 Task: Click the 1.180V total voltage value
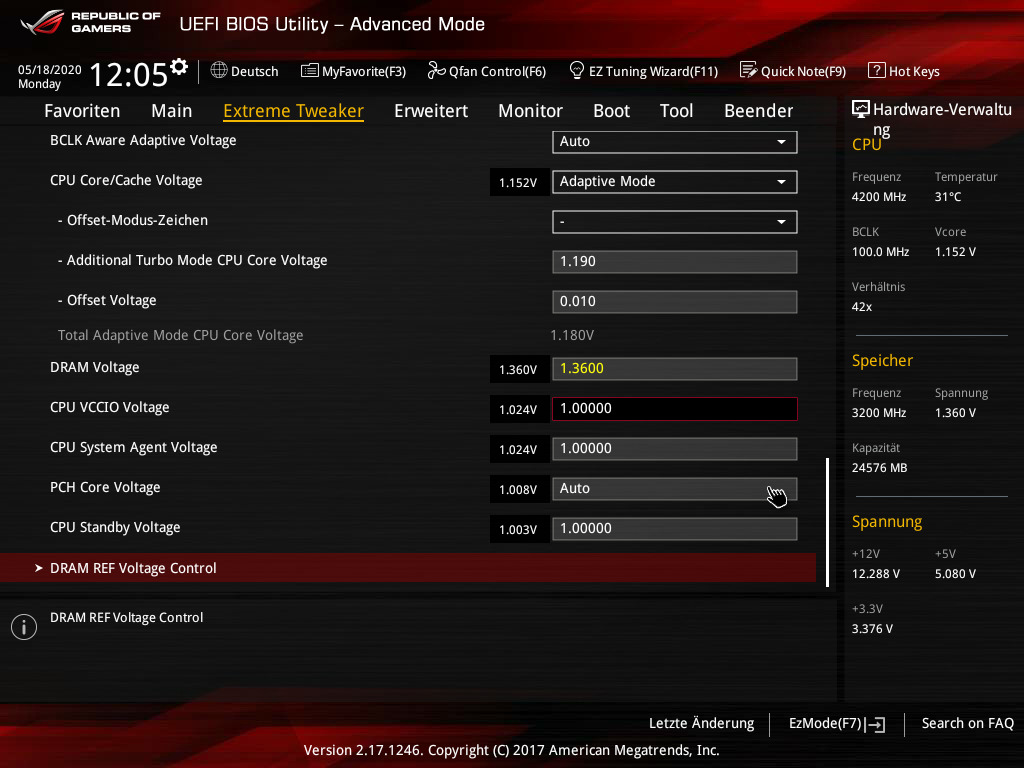(x=572, y=335)
